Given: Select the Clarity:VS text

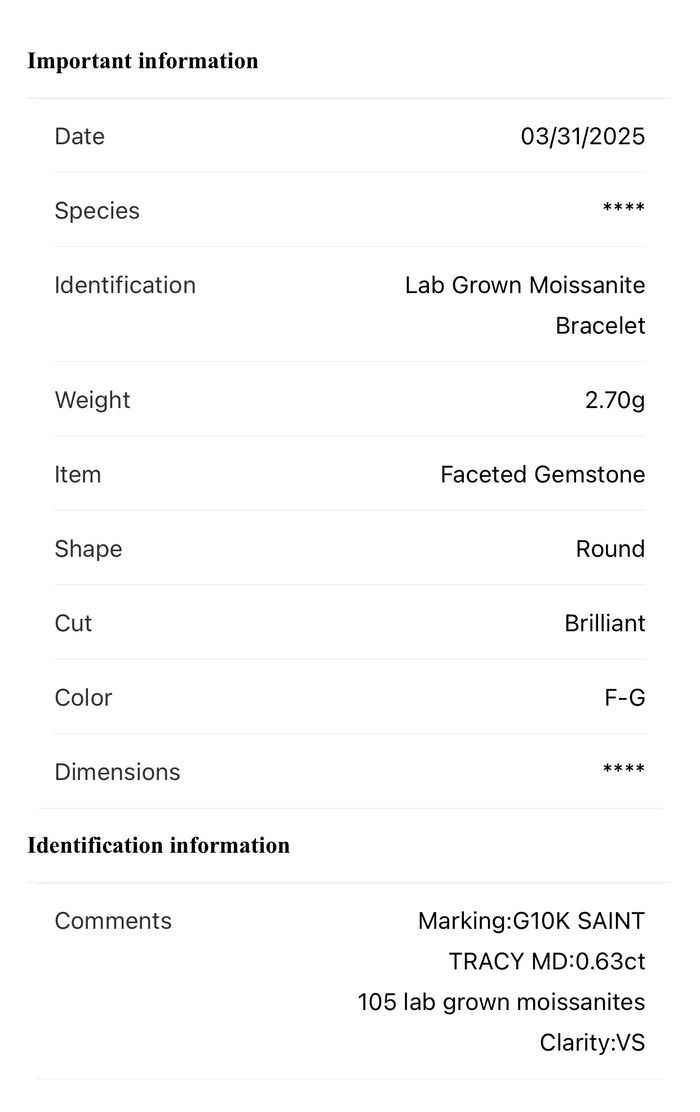Looking at the screenshot, I should (592, 1042).
